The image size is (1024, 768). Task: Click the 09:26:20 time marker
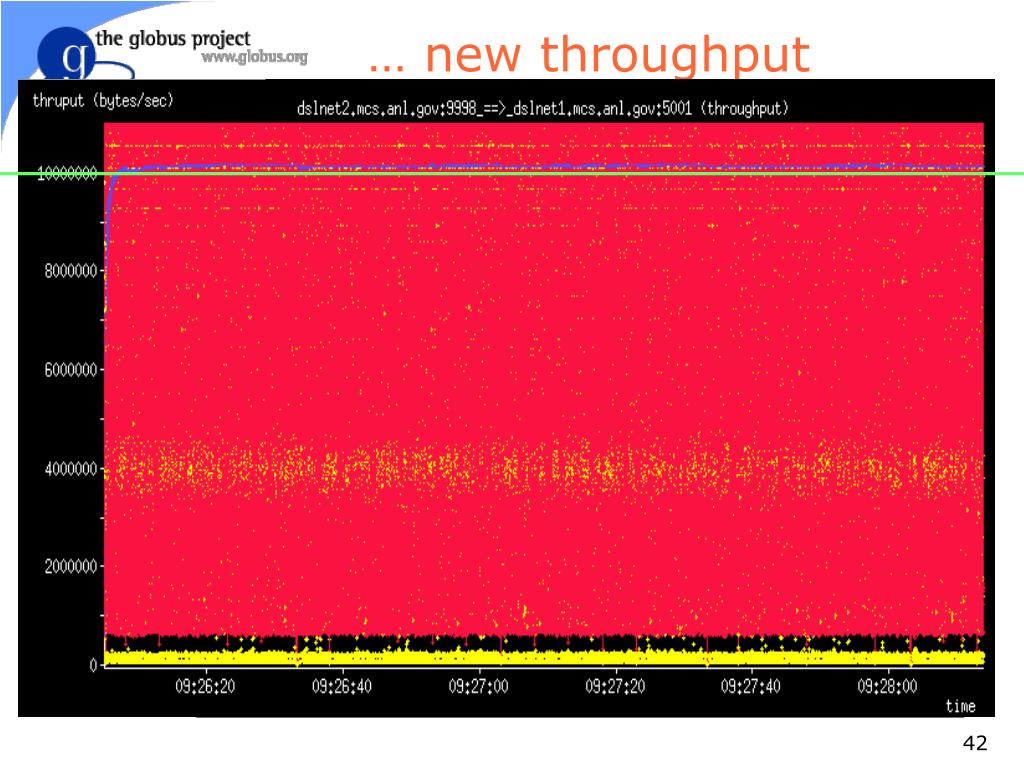(x=205, y=686)
